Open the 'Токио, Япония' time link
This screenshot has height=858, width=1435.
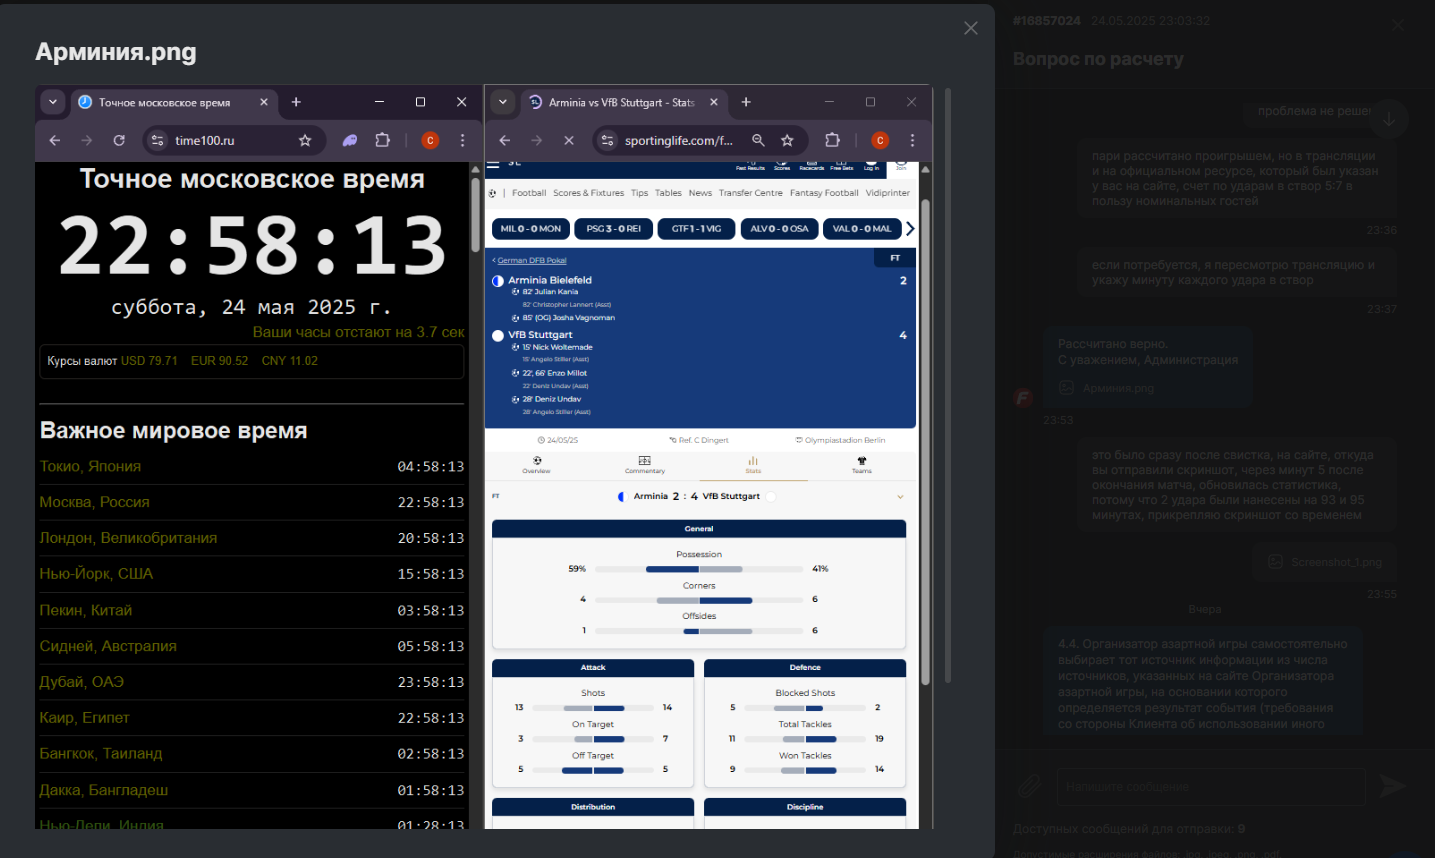click(90, 466)
